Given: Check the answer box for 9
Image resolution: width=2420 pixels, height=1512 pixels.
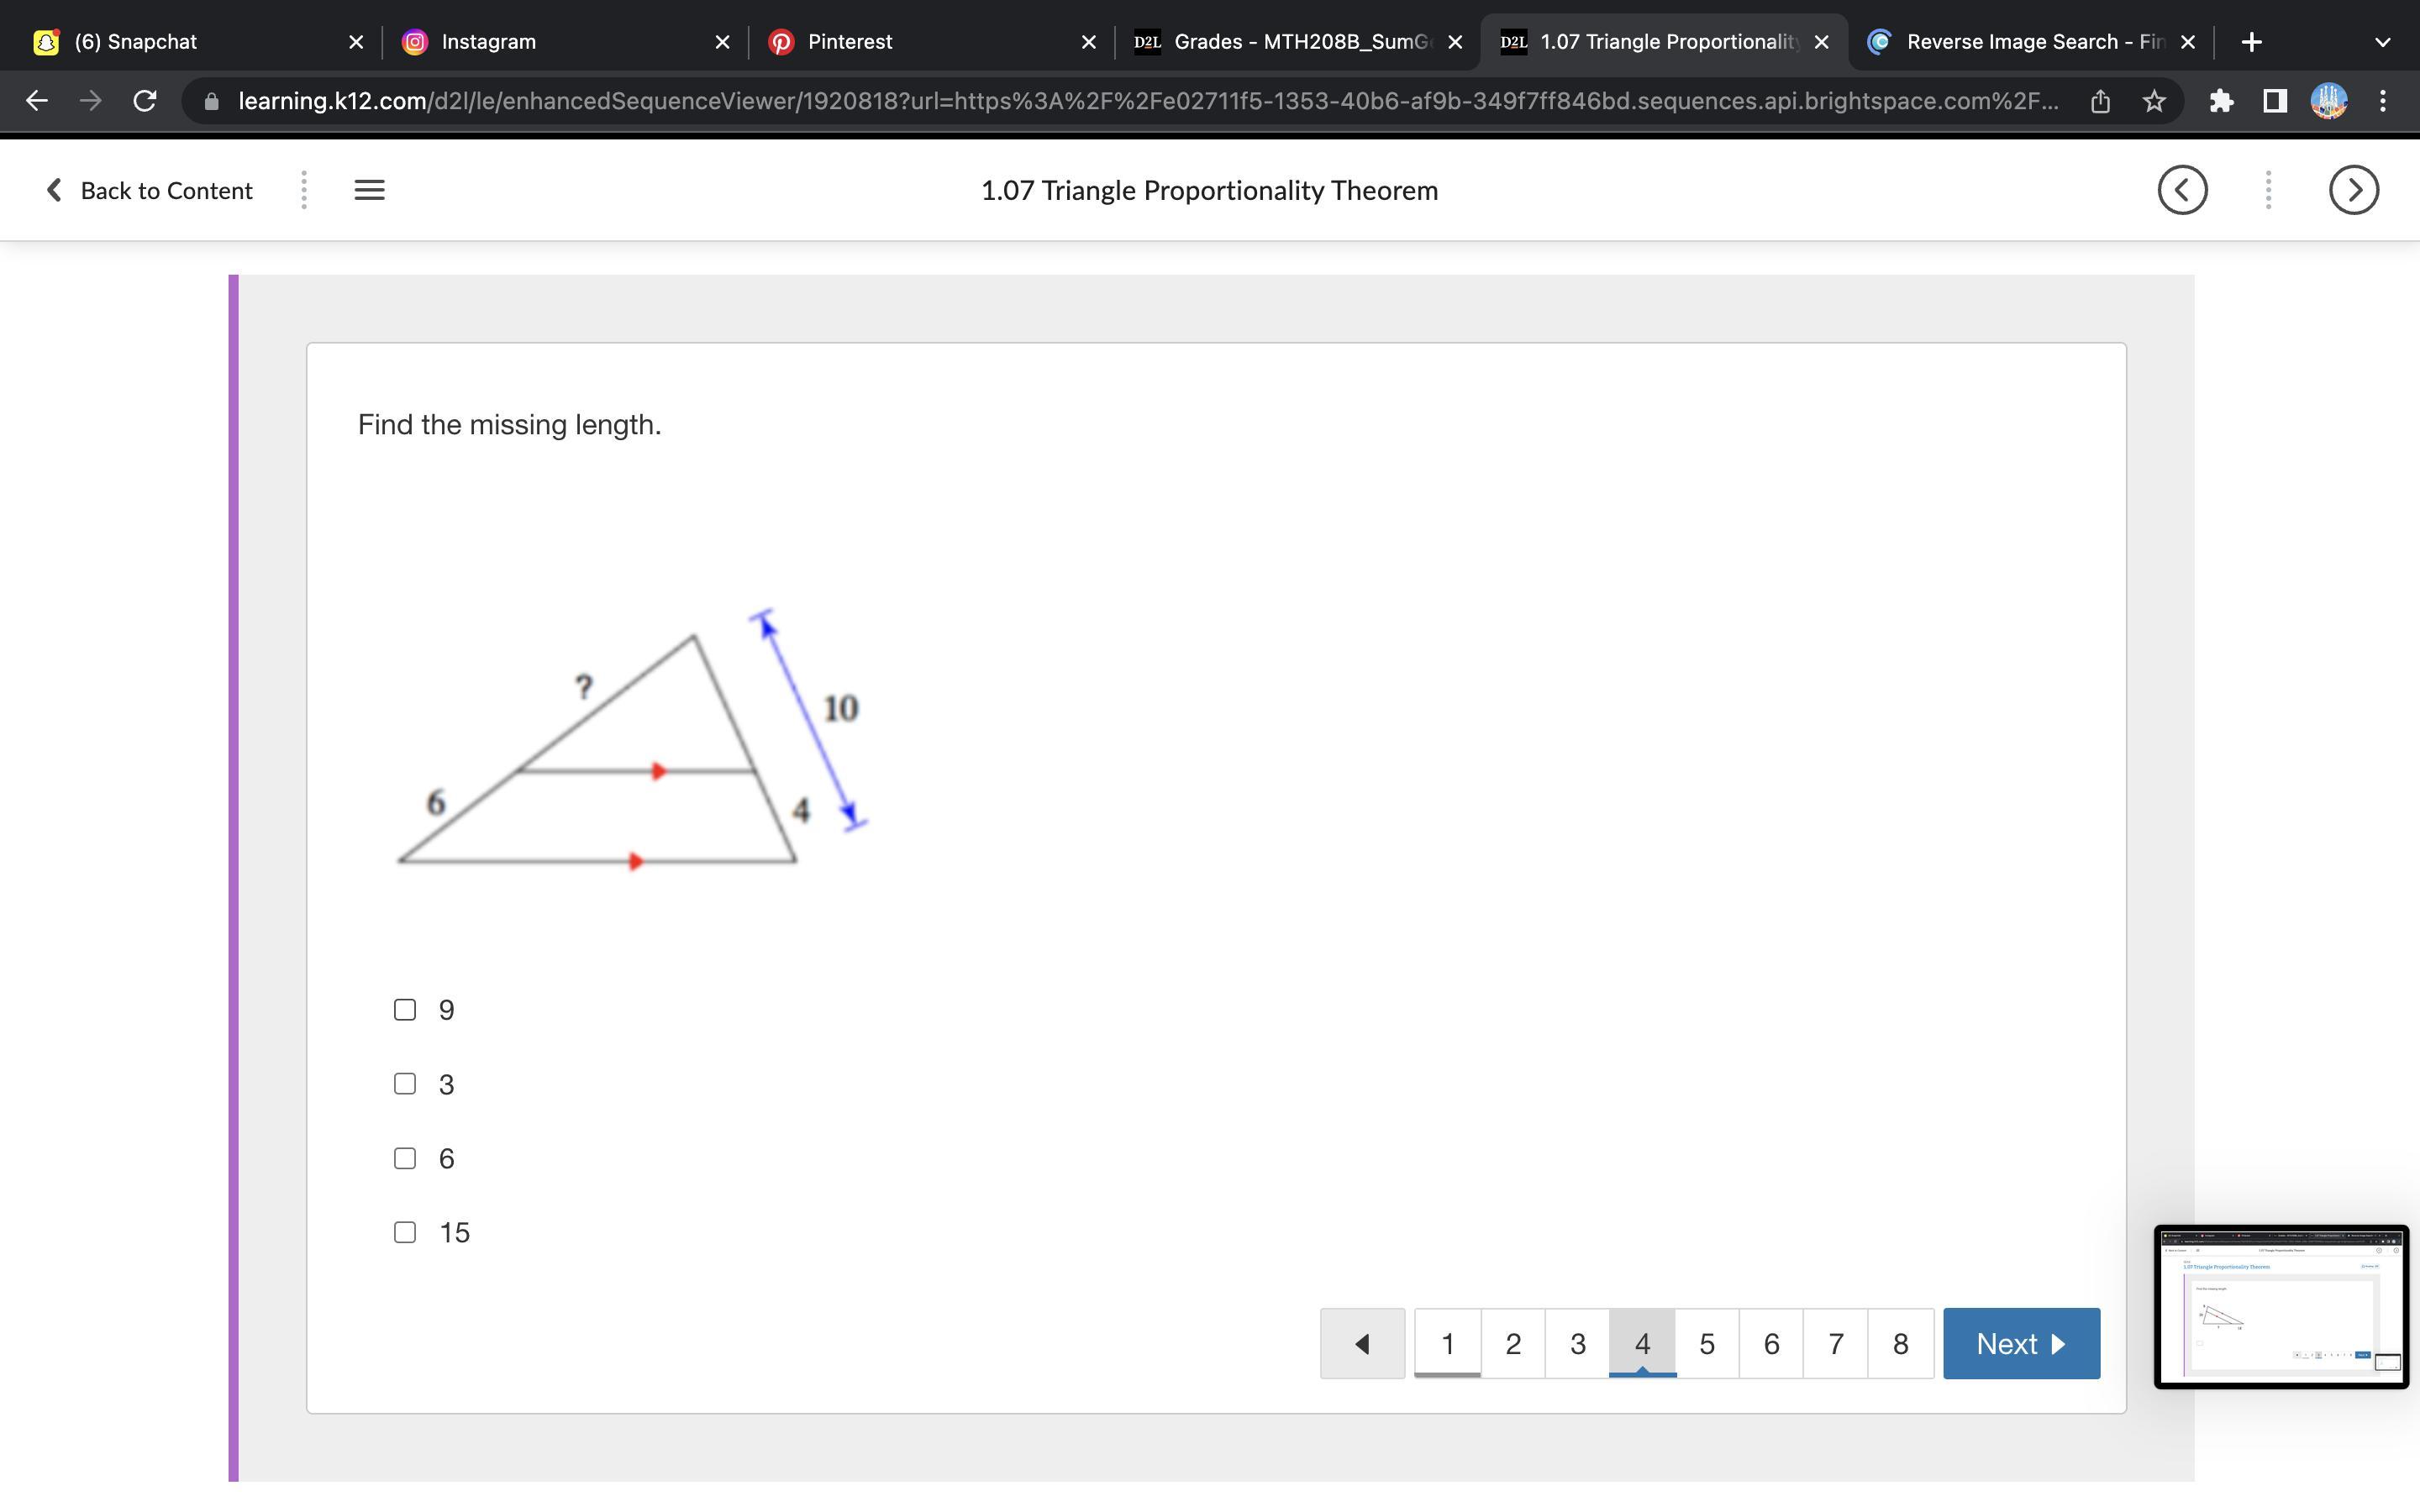Looking at the screenshot, I should click(x=405, y=1010).
